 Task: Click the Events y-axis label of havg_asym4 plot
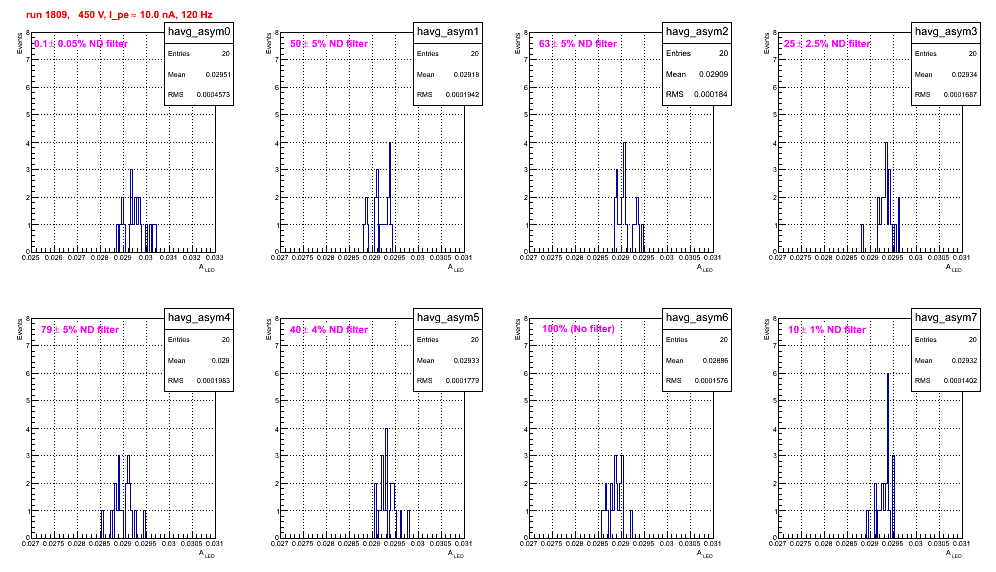(x=19, y=329)
